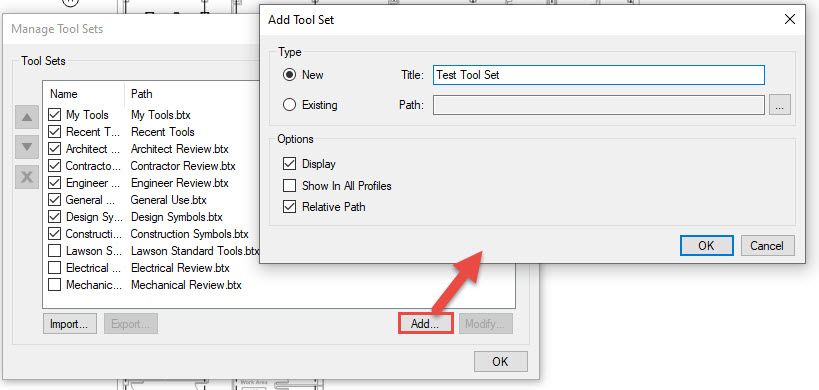Check the Electrical Review tool set
Image resolution: width=819 pixels, height=390 pixels.
tap(54, 268)
